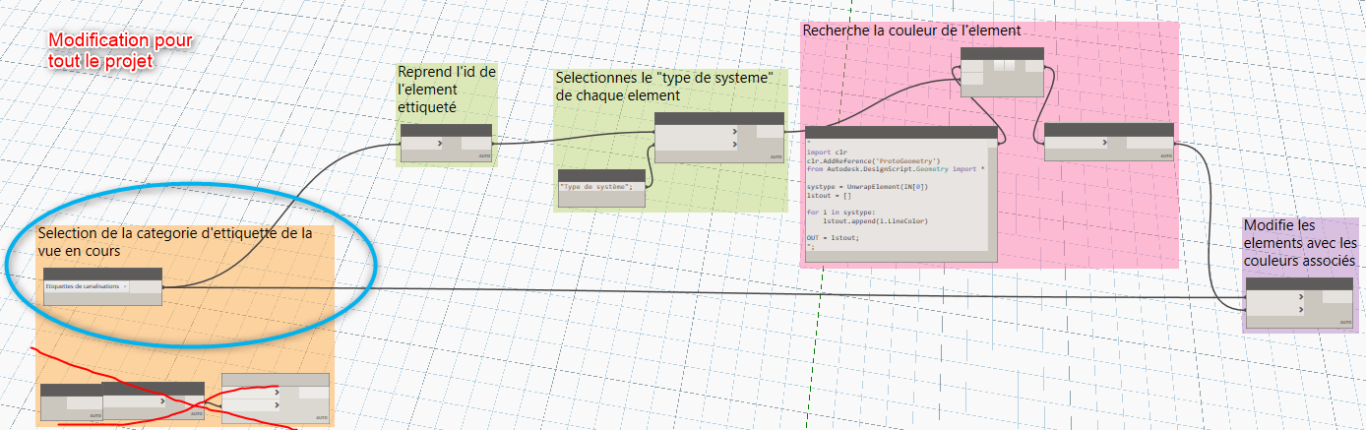Click inside the Python script code editor
This screenshot has height=430, width=1366.
coord(901,199)
